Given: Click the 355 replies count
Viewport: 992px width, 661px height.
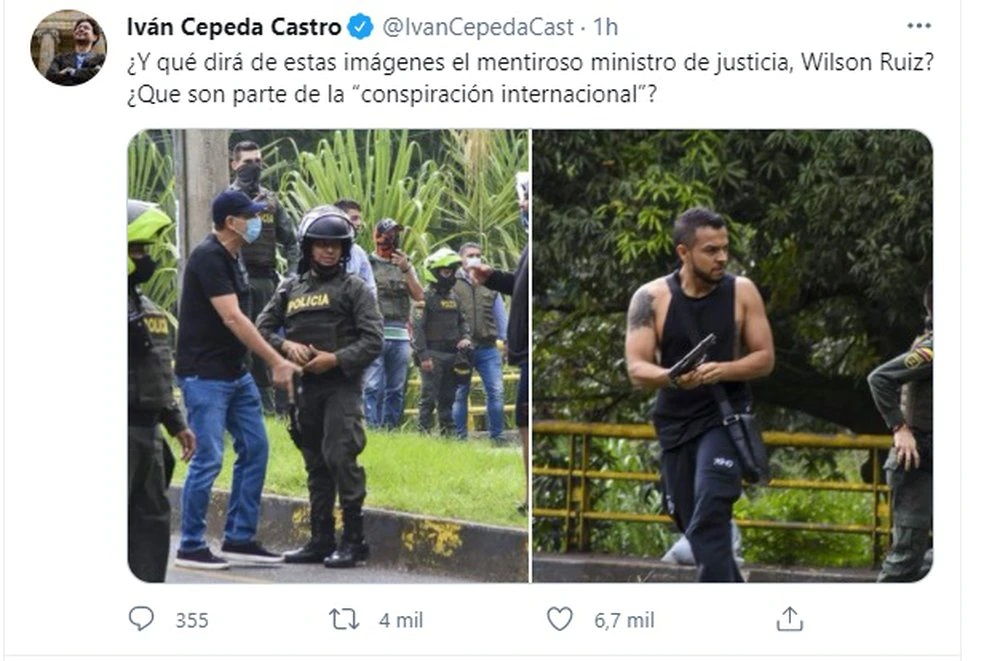Looking at the screenshot, I should (x=192, y=621).
